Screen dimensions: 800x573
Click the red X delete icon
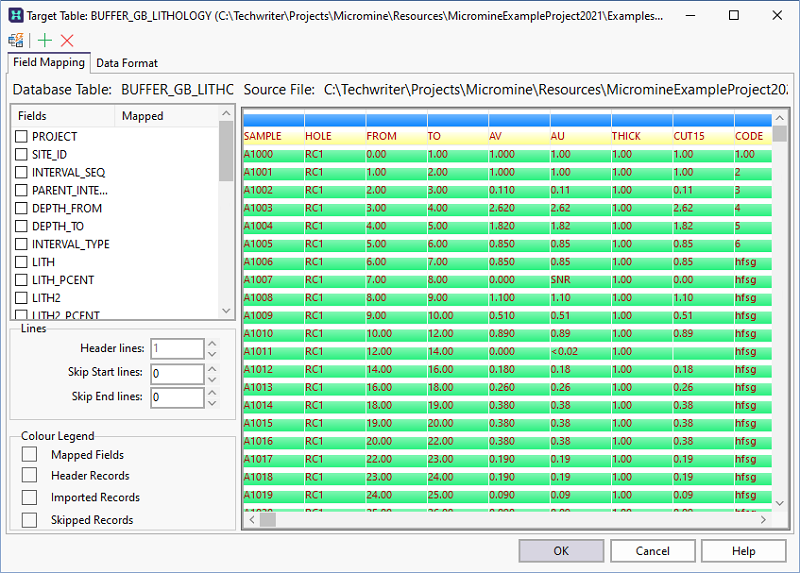pos(67,40)
